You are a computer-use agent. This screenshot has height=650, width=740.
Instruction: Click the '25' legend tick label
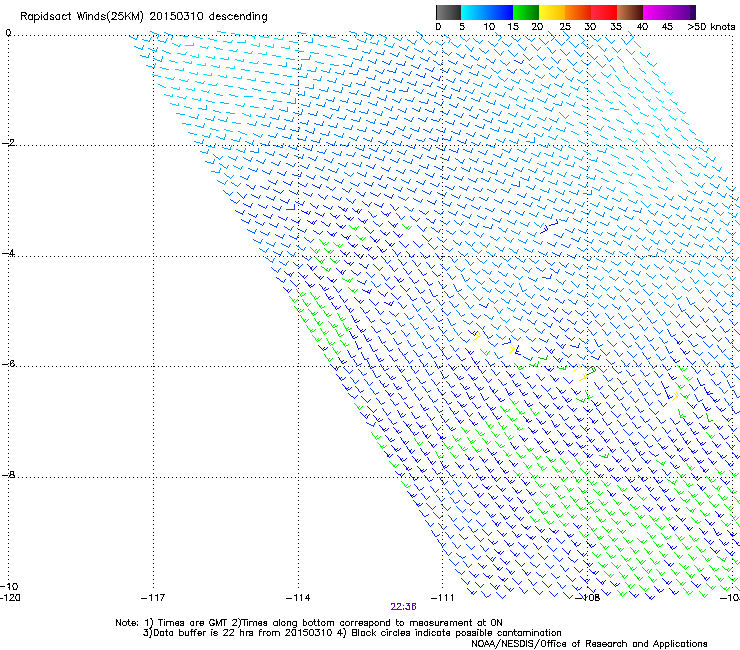click(x=565, y=27)
